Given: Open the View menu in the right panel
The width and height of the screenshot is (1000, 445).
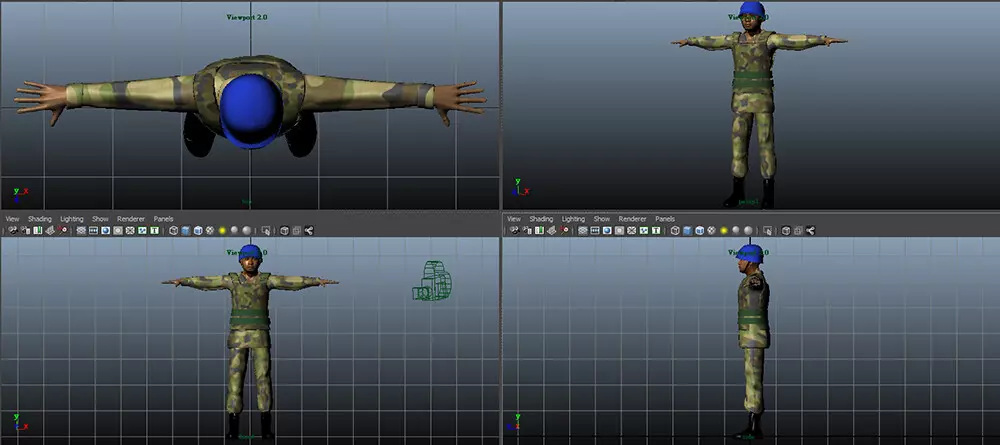Looking at the screenshot, I should 513,218.
